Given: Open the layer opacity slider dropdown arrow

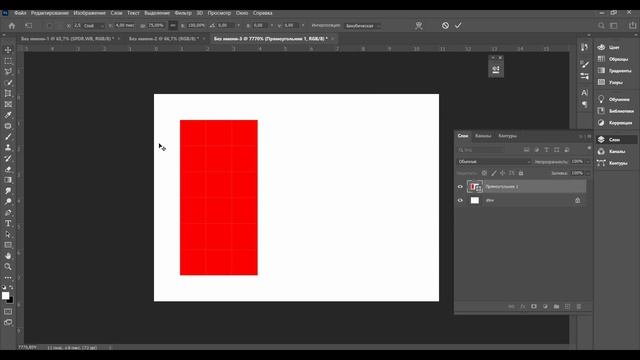Looking at the screenshot, I should pos(588,162).
